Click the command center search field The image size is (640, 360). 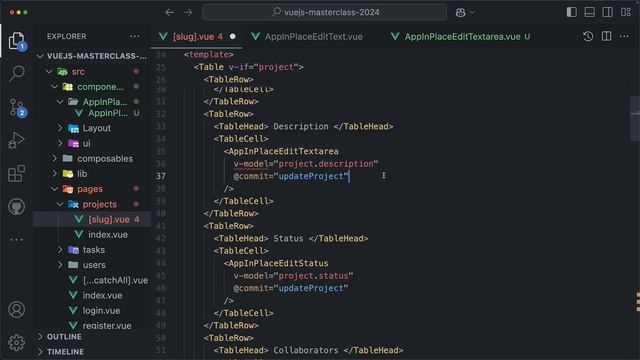pyautogui.click(x=324, y=12)
